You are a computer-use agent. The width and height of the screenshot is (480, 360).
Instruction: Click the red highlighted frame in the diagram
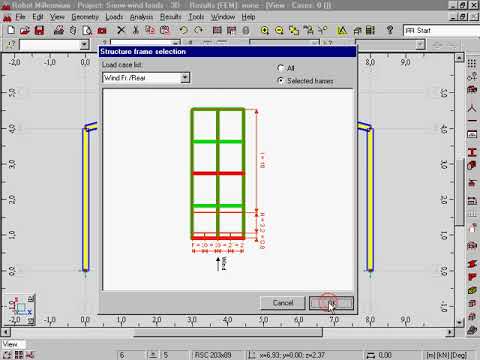[x=218, y=173]
